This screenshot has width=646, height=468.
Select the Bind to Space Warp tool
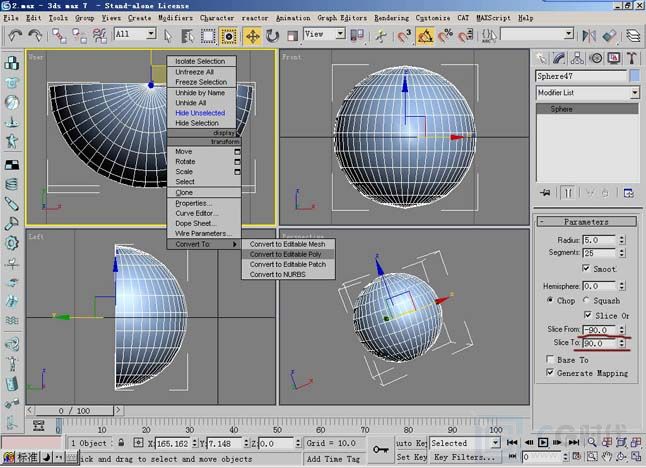click(x=99, y=36)
